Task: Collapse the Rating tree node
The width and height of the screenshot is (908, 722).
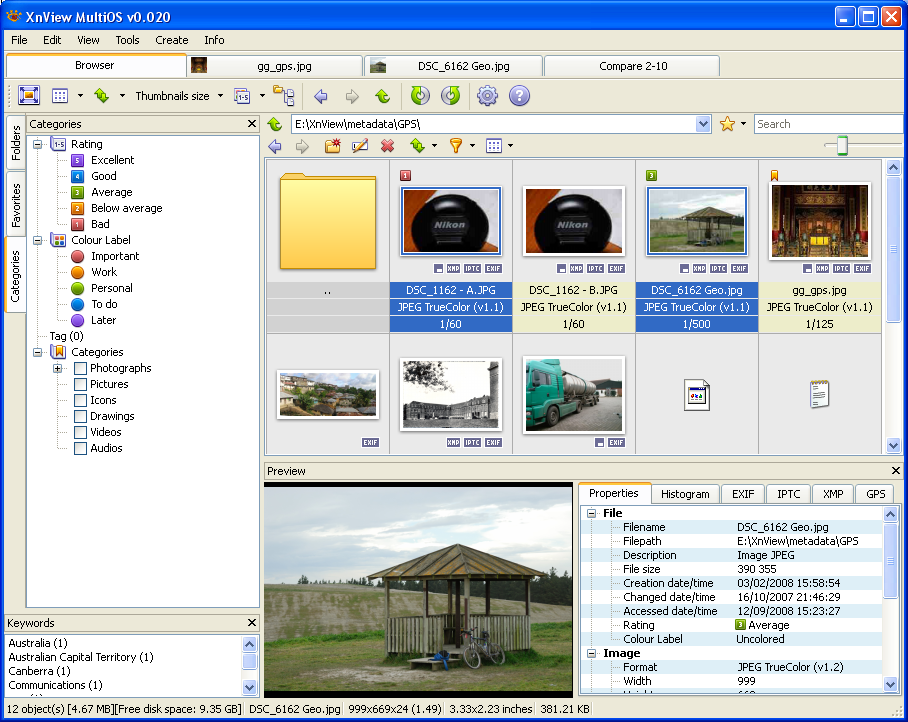Action: click(38, 144)
